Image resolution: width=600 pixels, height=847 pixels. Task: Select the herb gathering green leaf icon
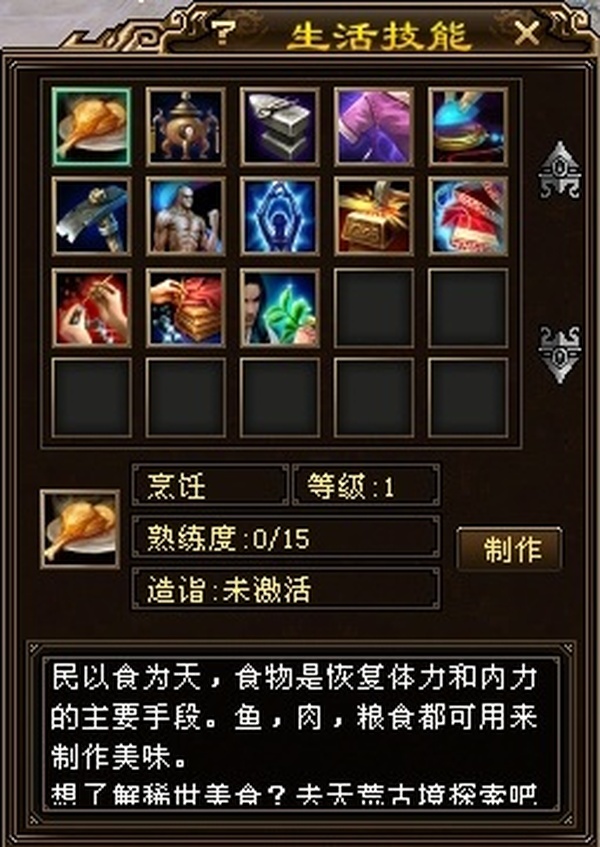click(x=280, y=308)
